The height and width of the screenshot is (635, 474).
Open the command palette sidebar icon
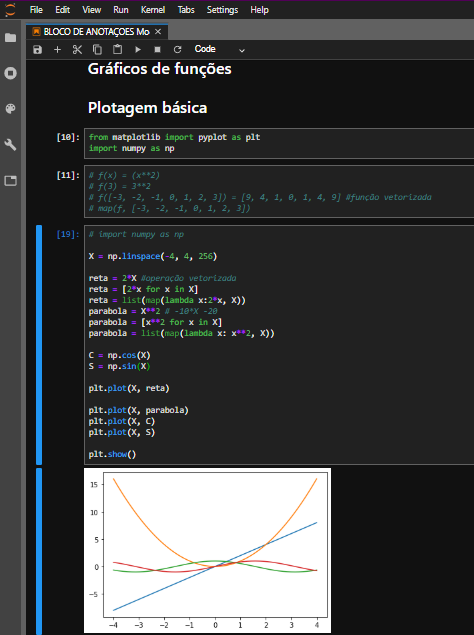(x=11, y=109)
